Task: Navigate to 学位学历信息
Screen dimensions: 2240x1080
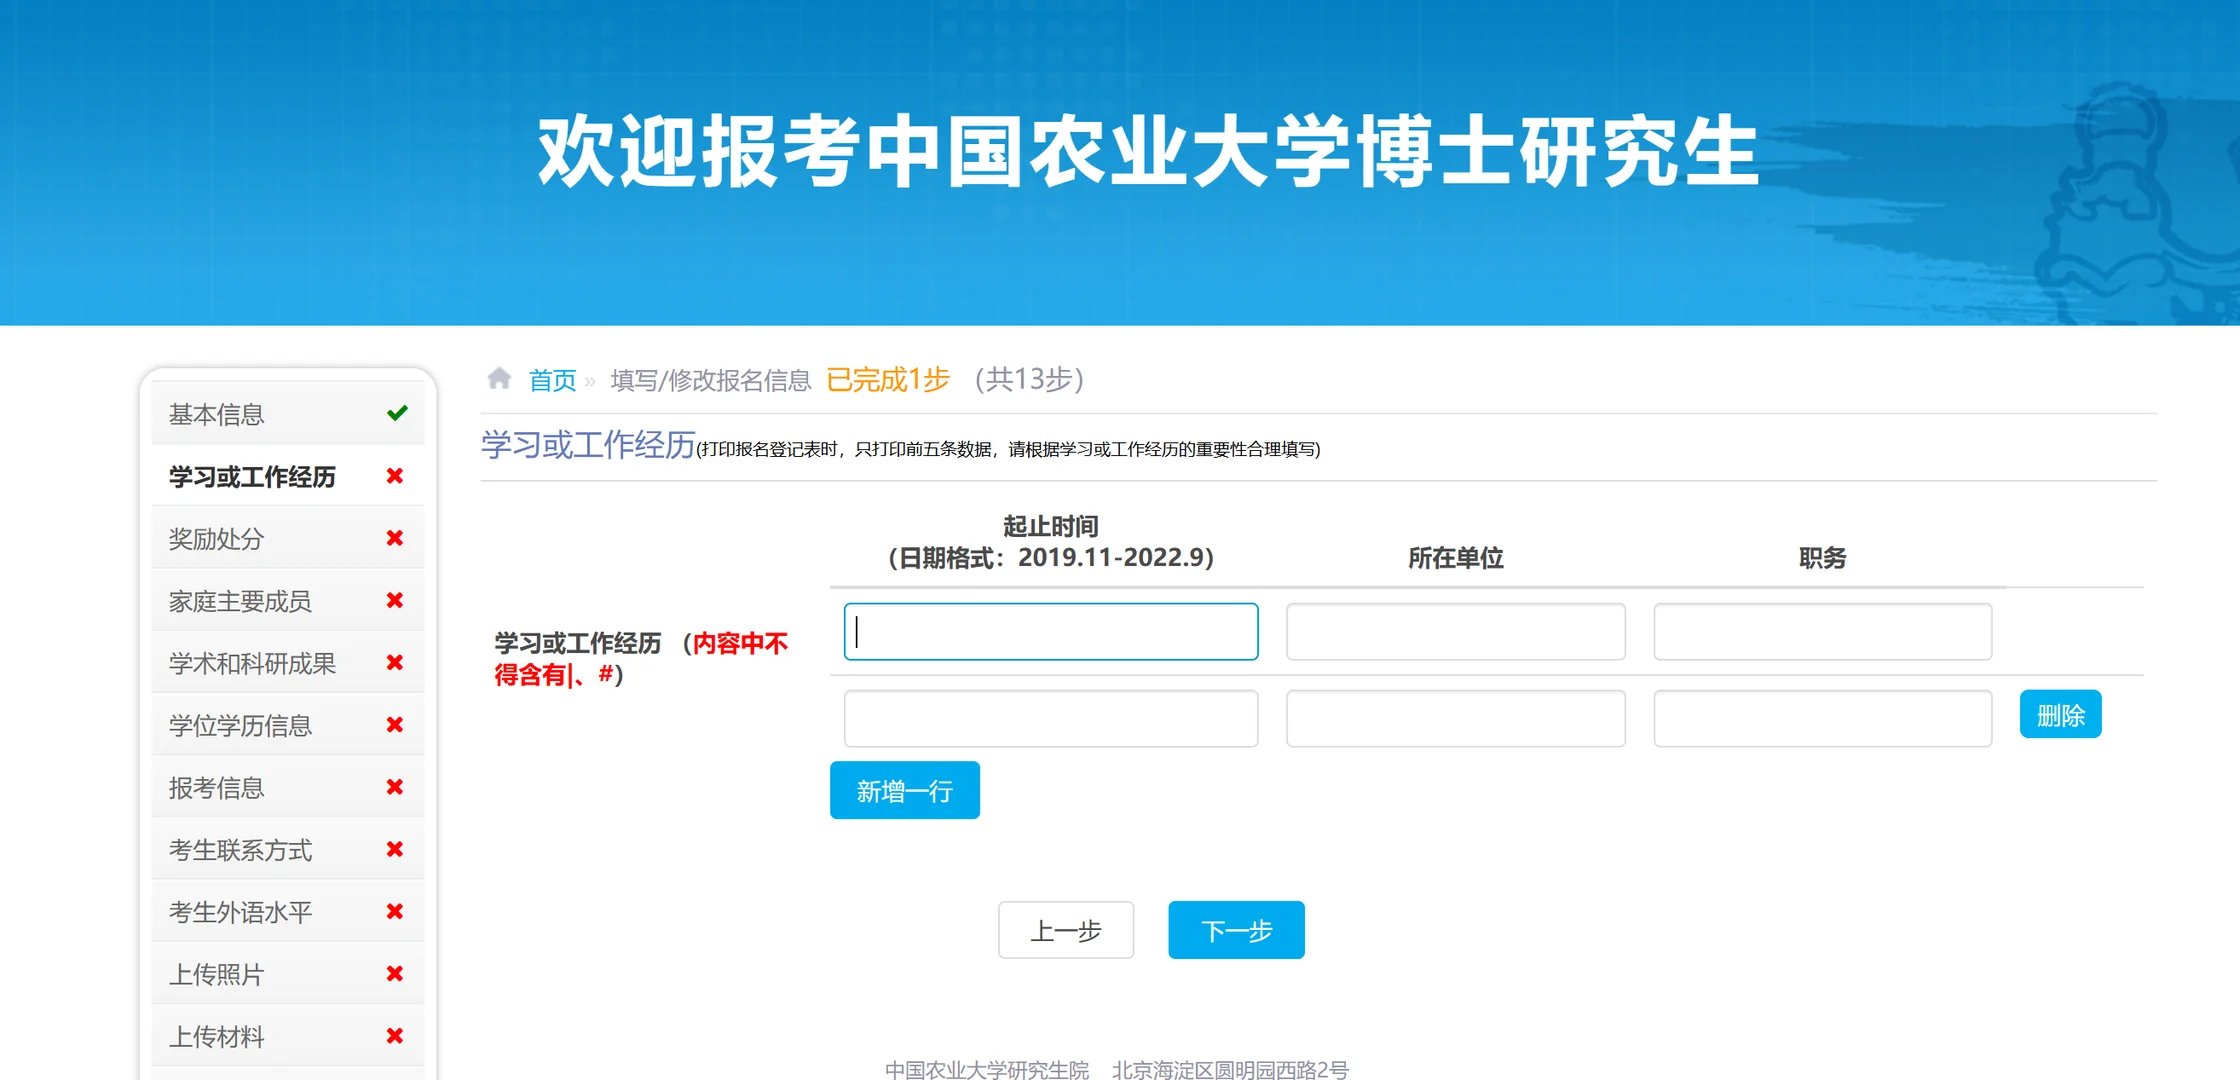Action: (x=241, y=725)
